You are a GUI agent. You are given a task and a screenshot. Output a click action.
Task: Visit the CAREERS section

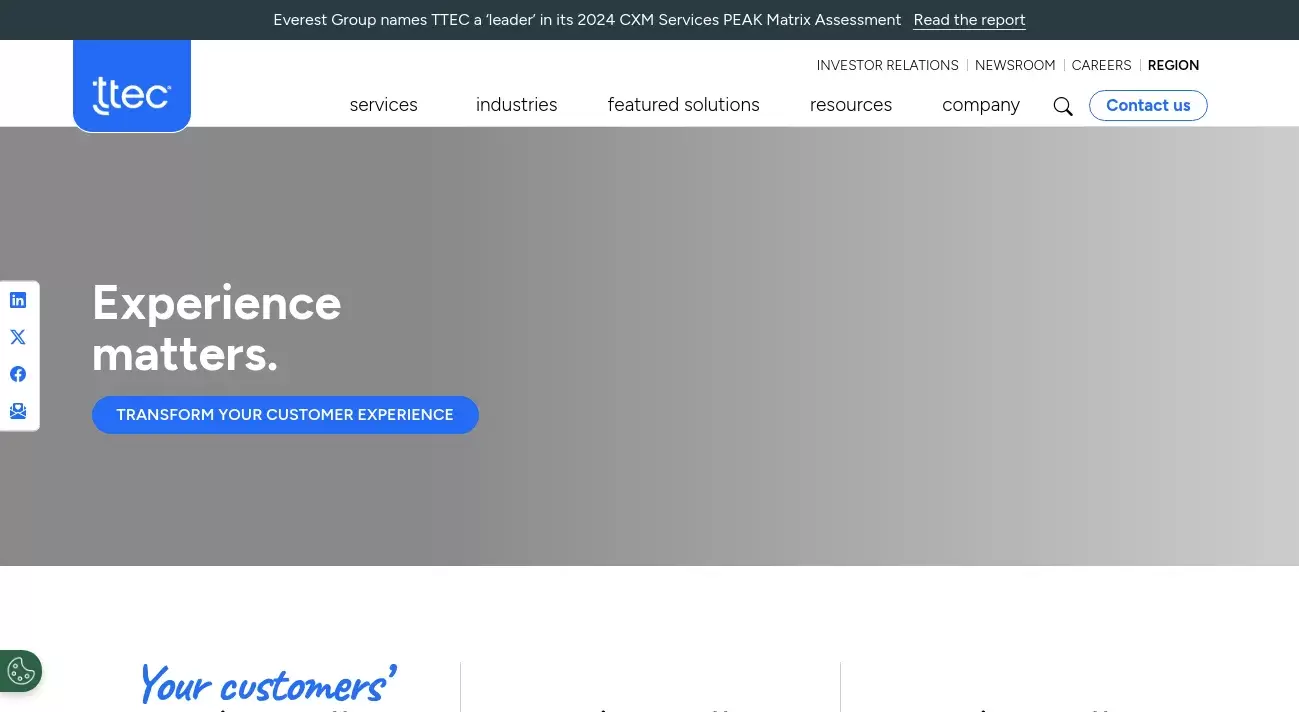click(1101, 65)
